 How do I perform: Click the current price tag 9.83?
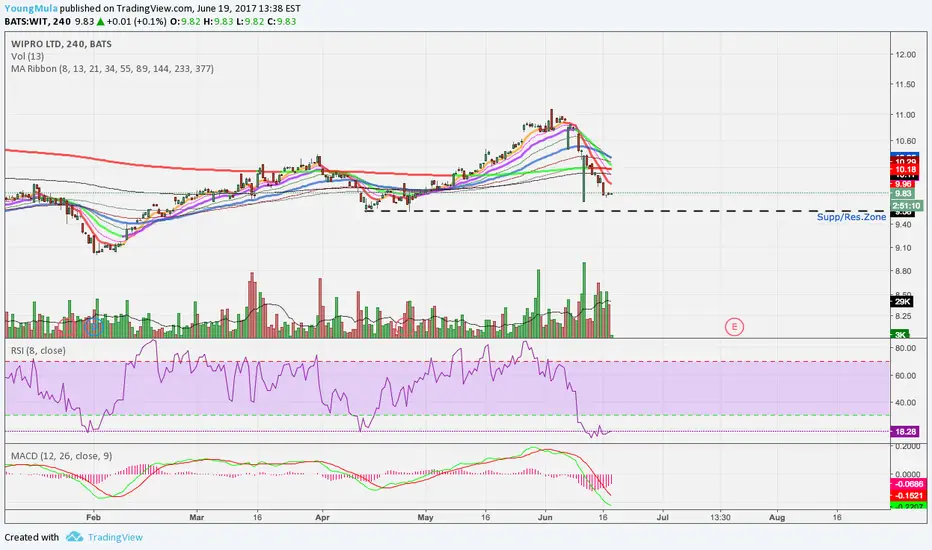903,193
